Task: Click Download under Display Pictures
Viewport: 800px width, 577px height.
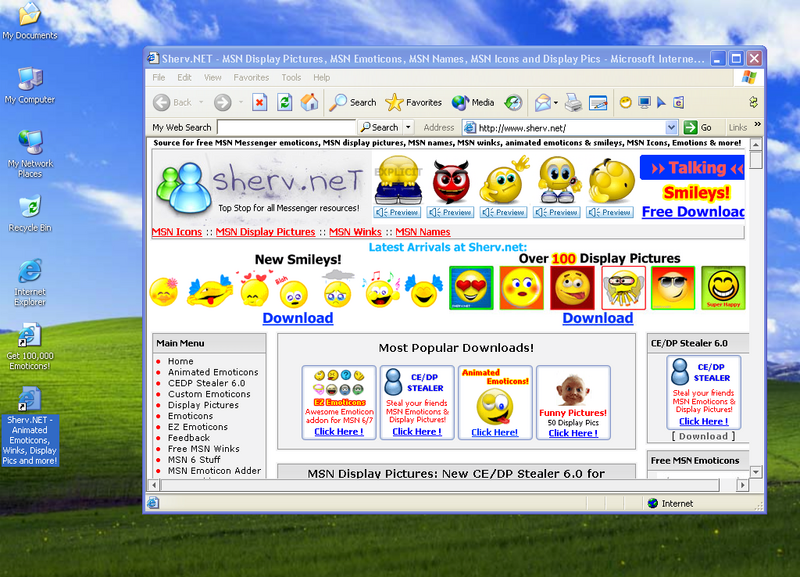Action: tap(598, 318)
